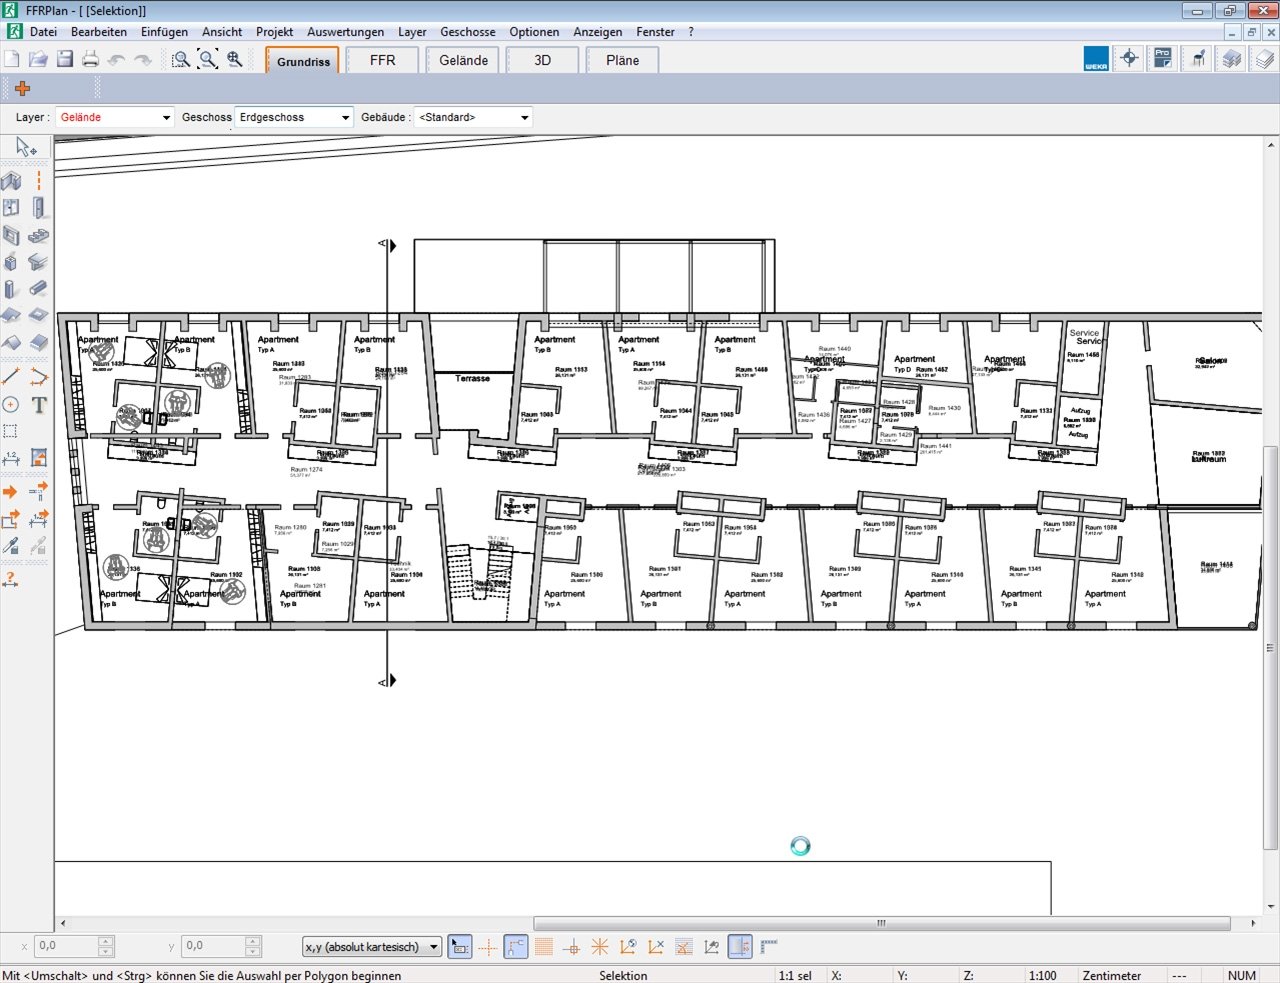Open the Layer dropdown showing Gelände
Screen dimensions: 1280x983
[x=115, y=117]
